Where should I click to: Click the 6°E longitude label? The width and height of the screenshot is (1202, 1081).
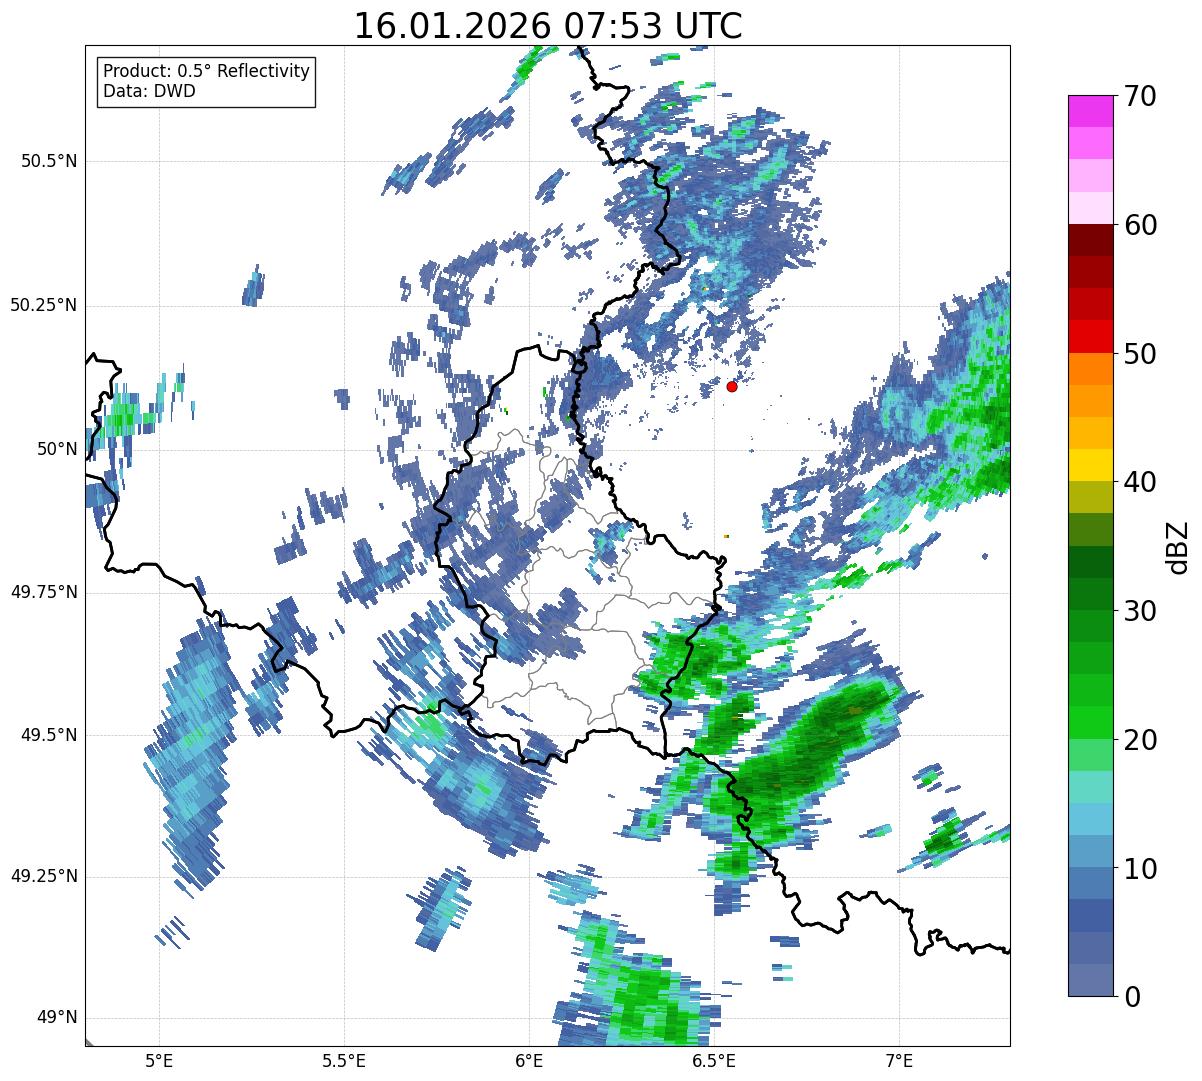(x=529, y=1060)
